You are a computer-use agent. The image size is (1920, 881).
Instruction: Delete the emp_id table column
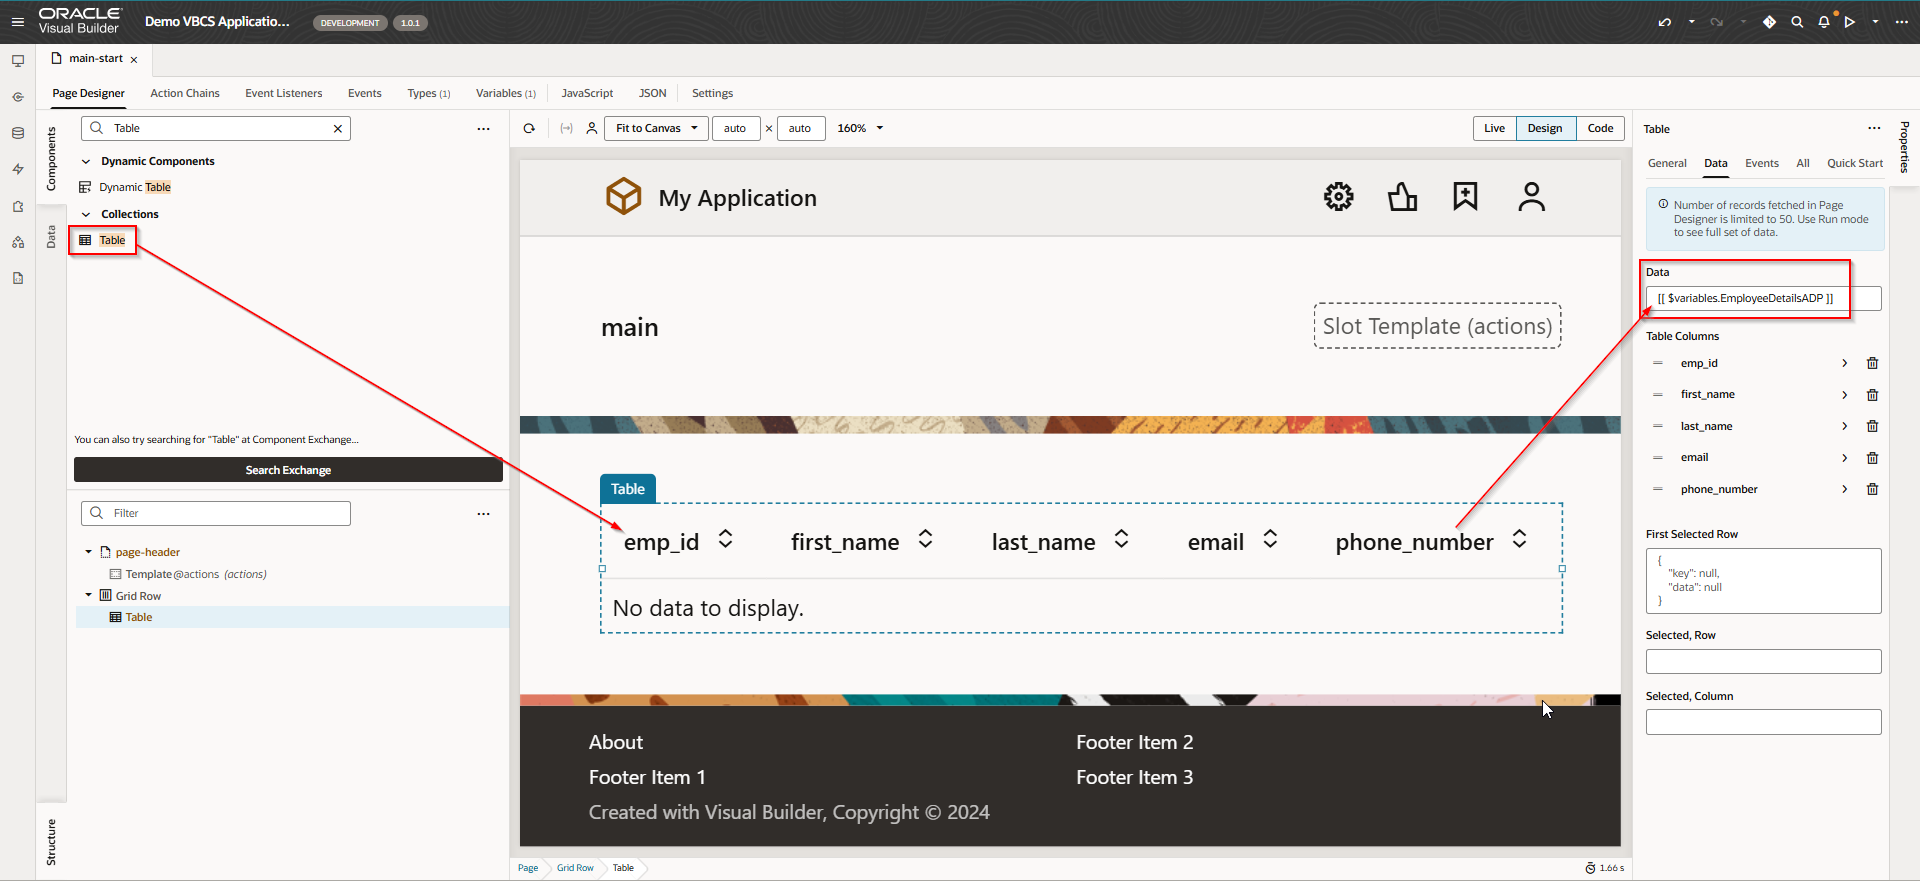pyautogui.click(x=1872, y=364)
